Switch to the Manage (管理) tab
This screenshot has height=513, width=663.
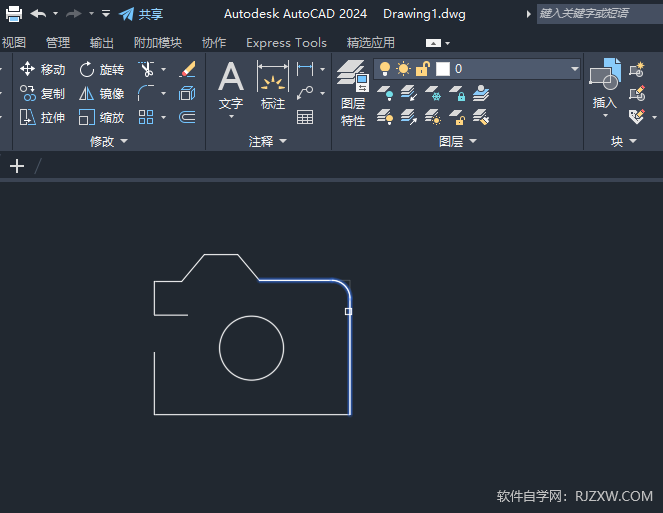(58, 43)
